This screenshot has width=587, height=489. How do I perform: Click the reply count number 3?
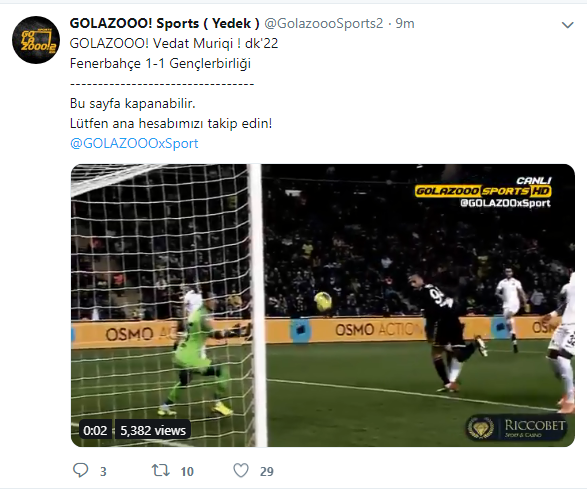(103, 471)
